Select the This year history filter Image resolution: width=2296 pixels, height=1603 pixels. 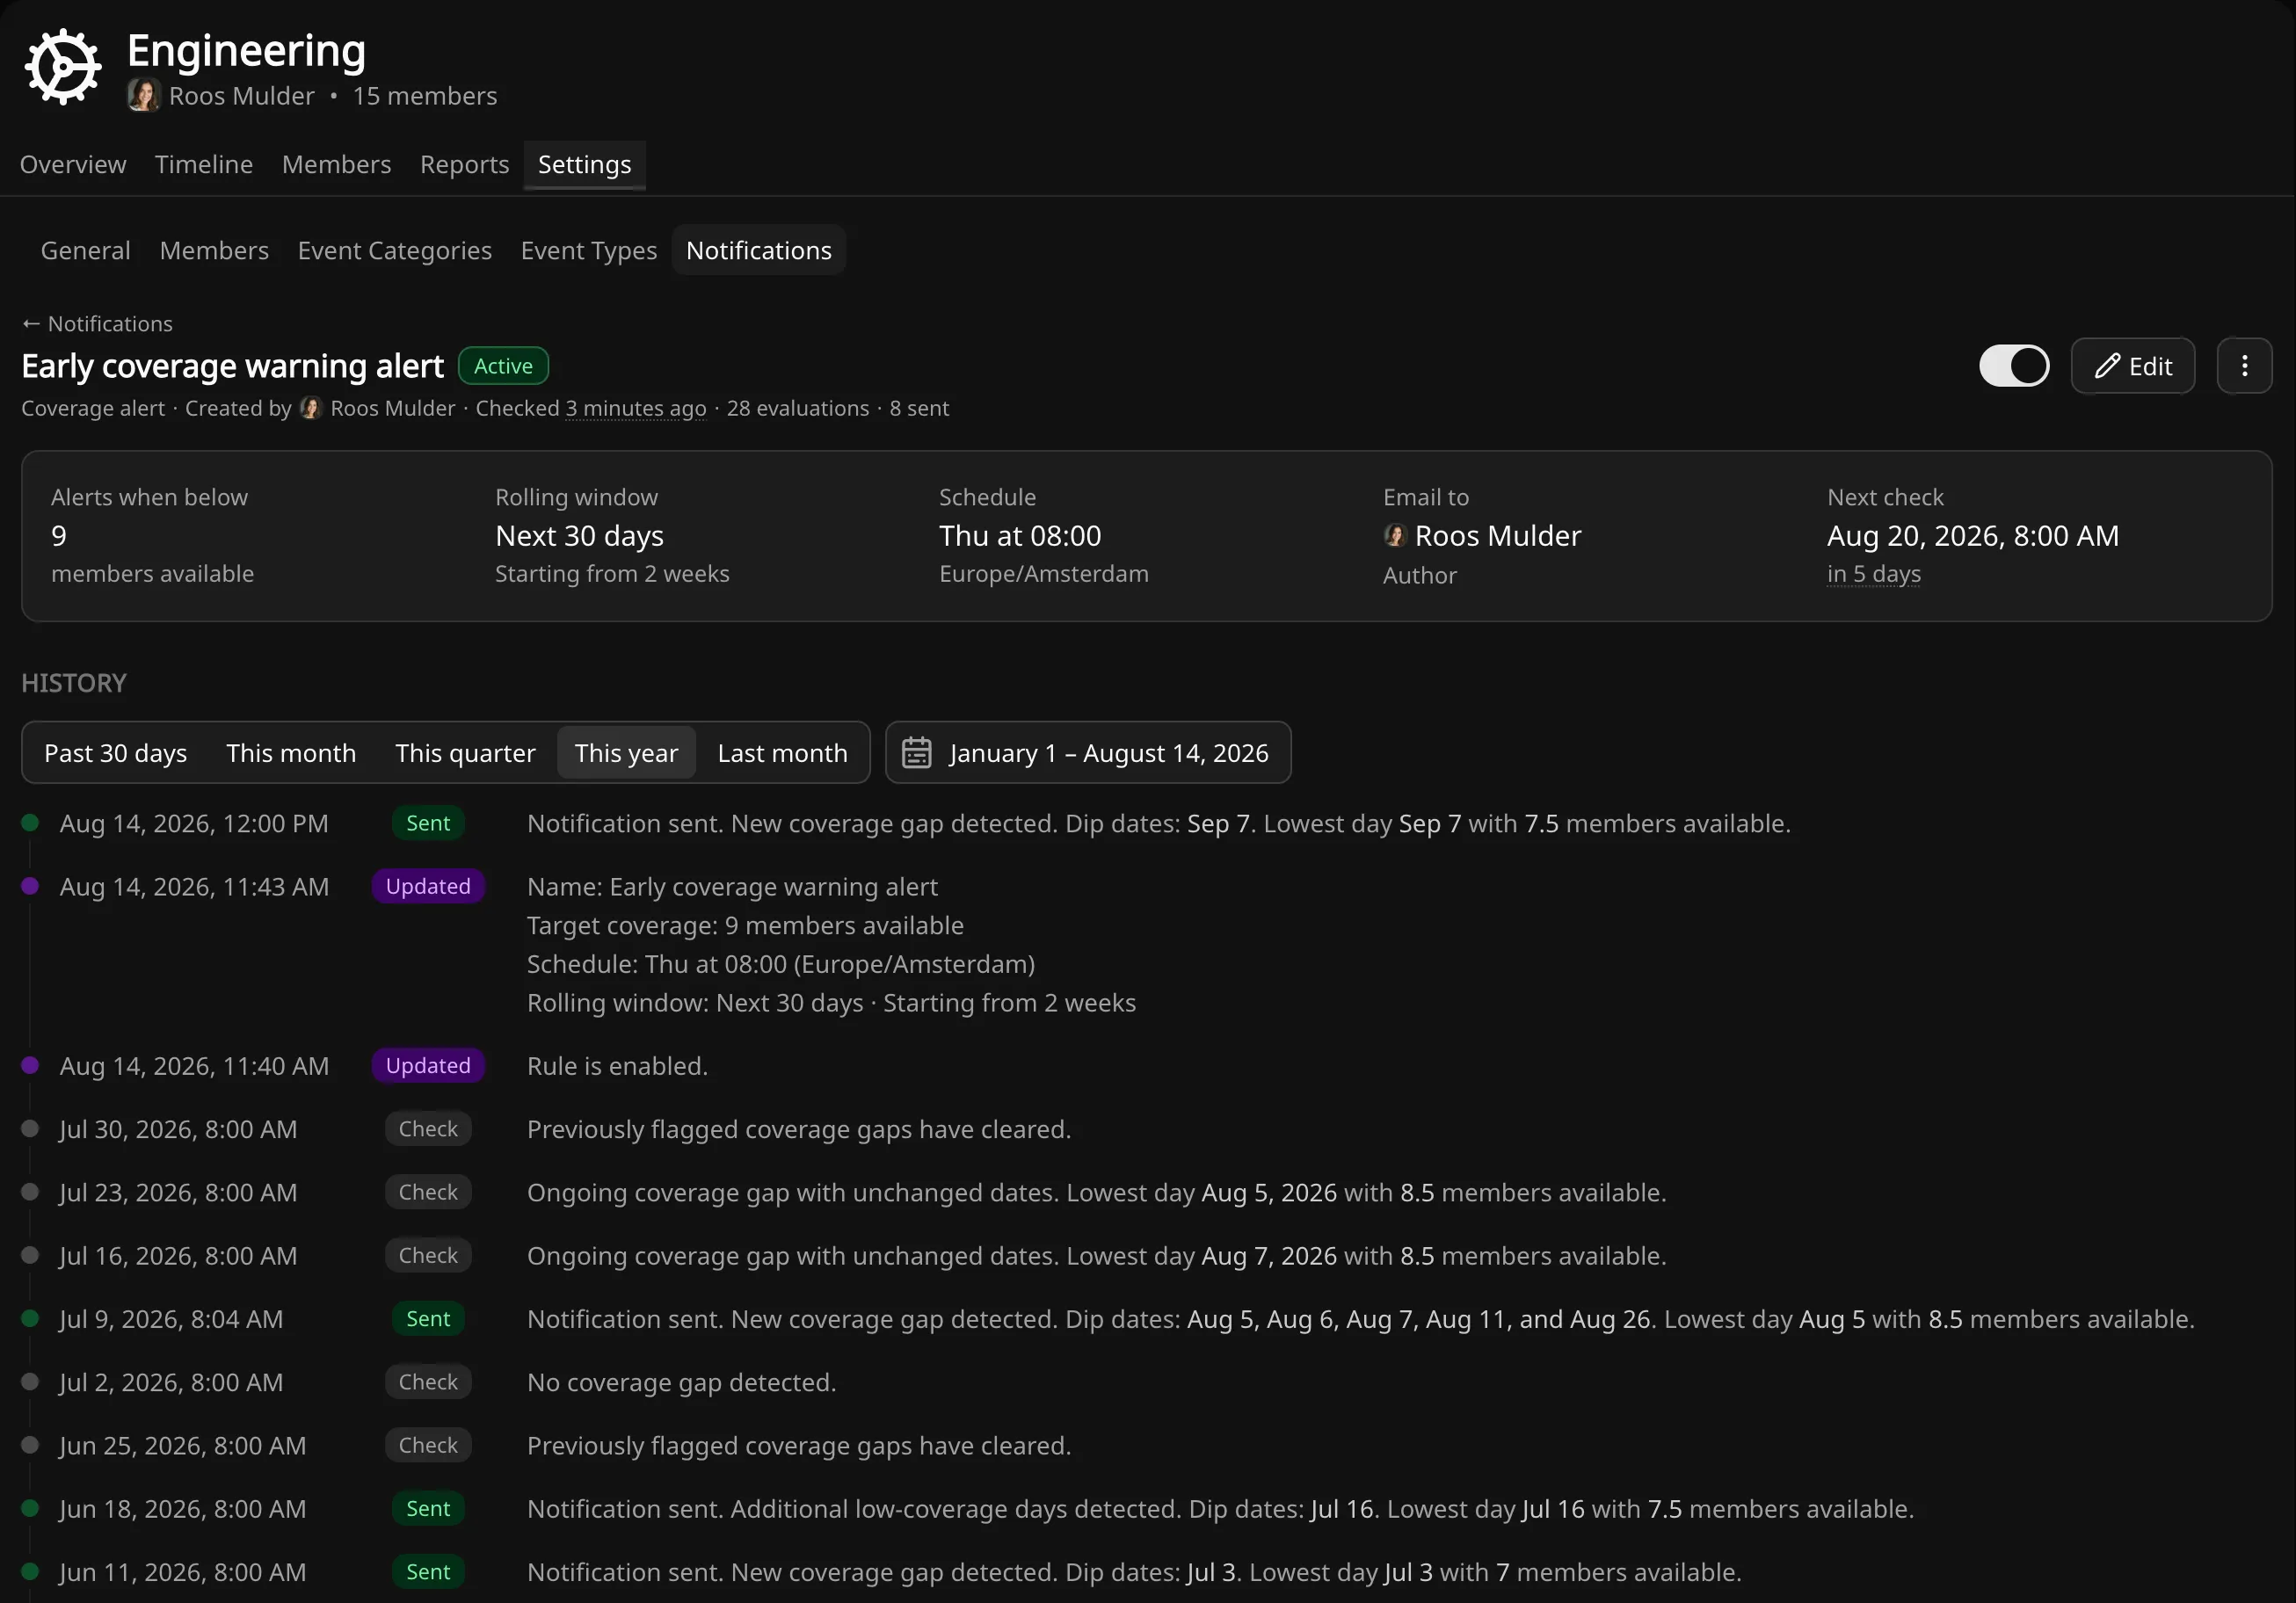[x=626, y=753]
